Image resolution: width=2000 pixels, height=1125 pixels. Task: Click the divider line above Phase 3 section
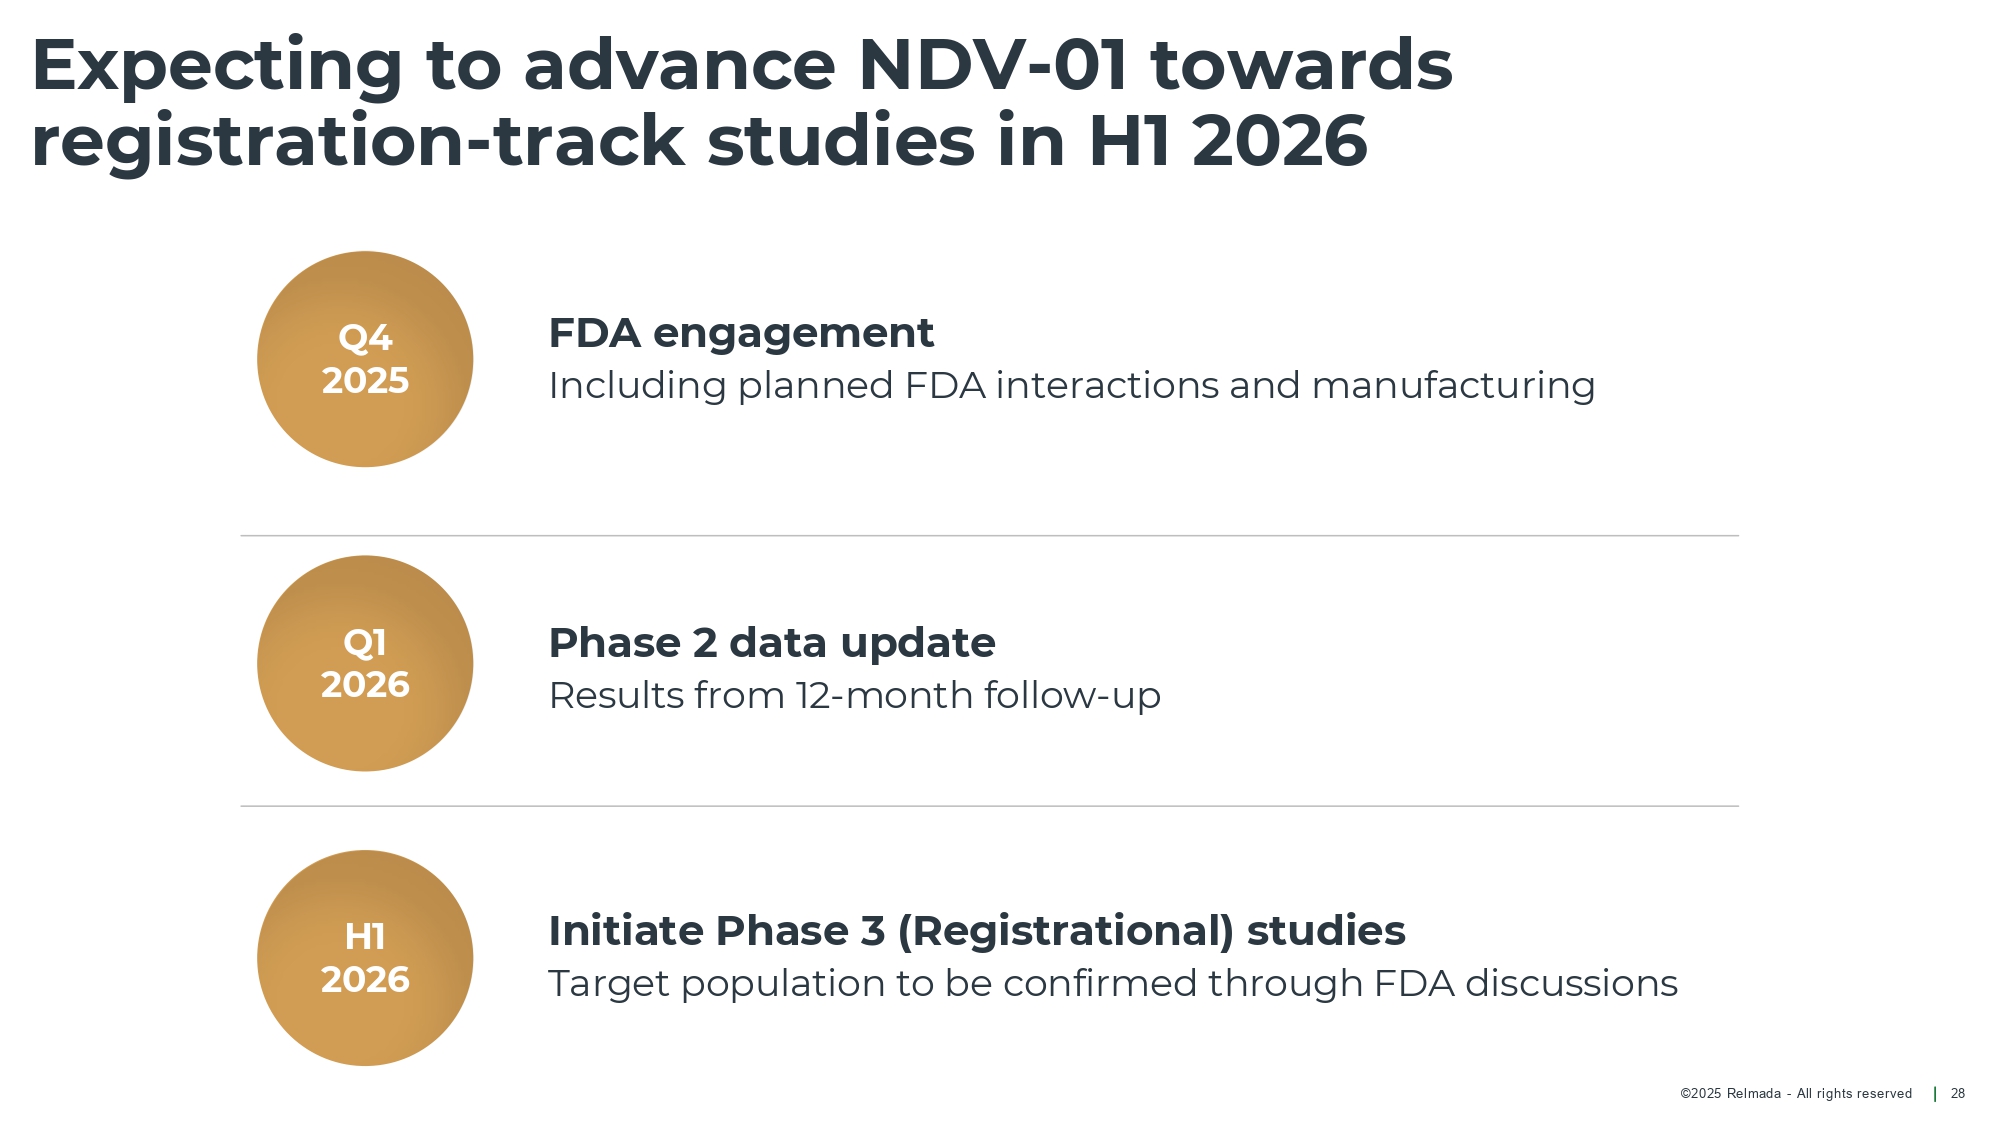coord(989,806)
